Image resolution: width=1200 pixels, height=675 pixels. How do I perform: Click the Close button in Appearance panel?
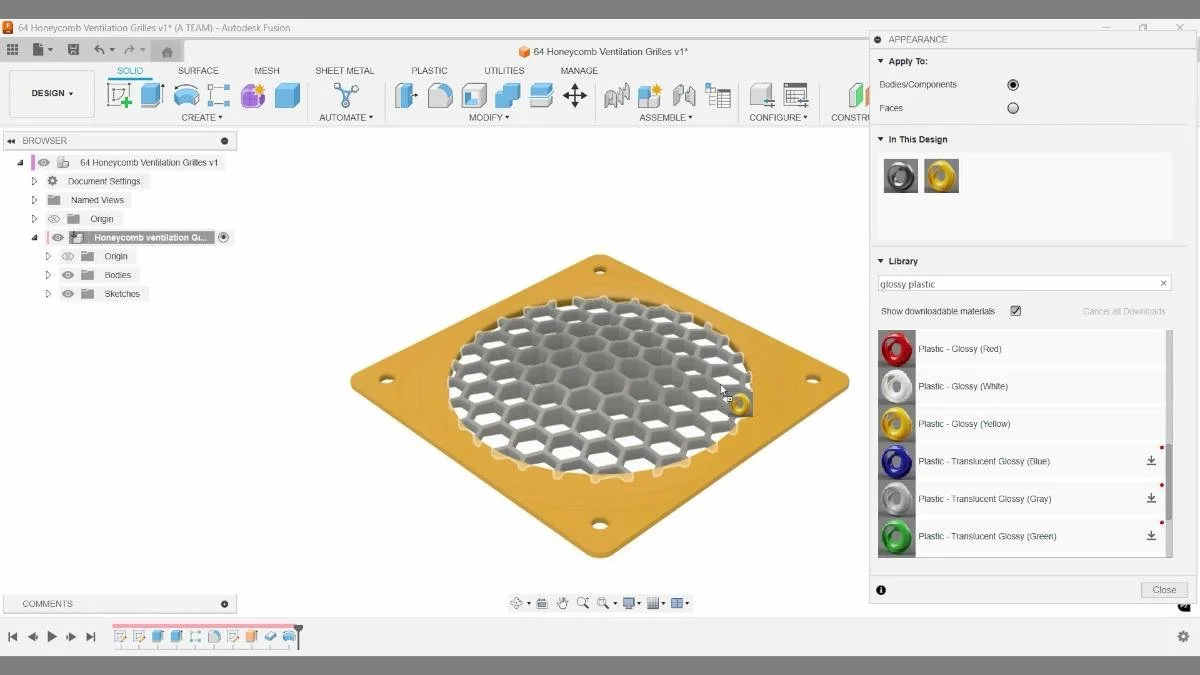(1163, 589)
